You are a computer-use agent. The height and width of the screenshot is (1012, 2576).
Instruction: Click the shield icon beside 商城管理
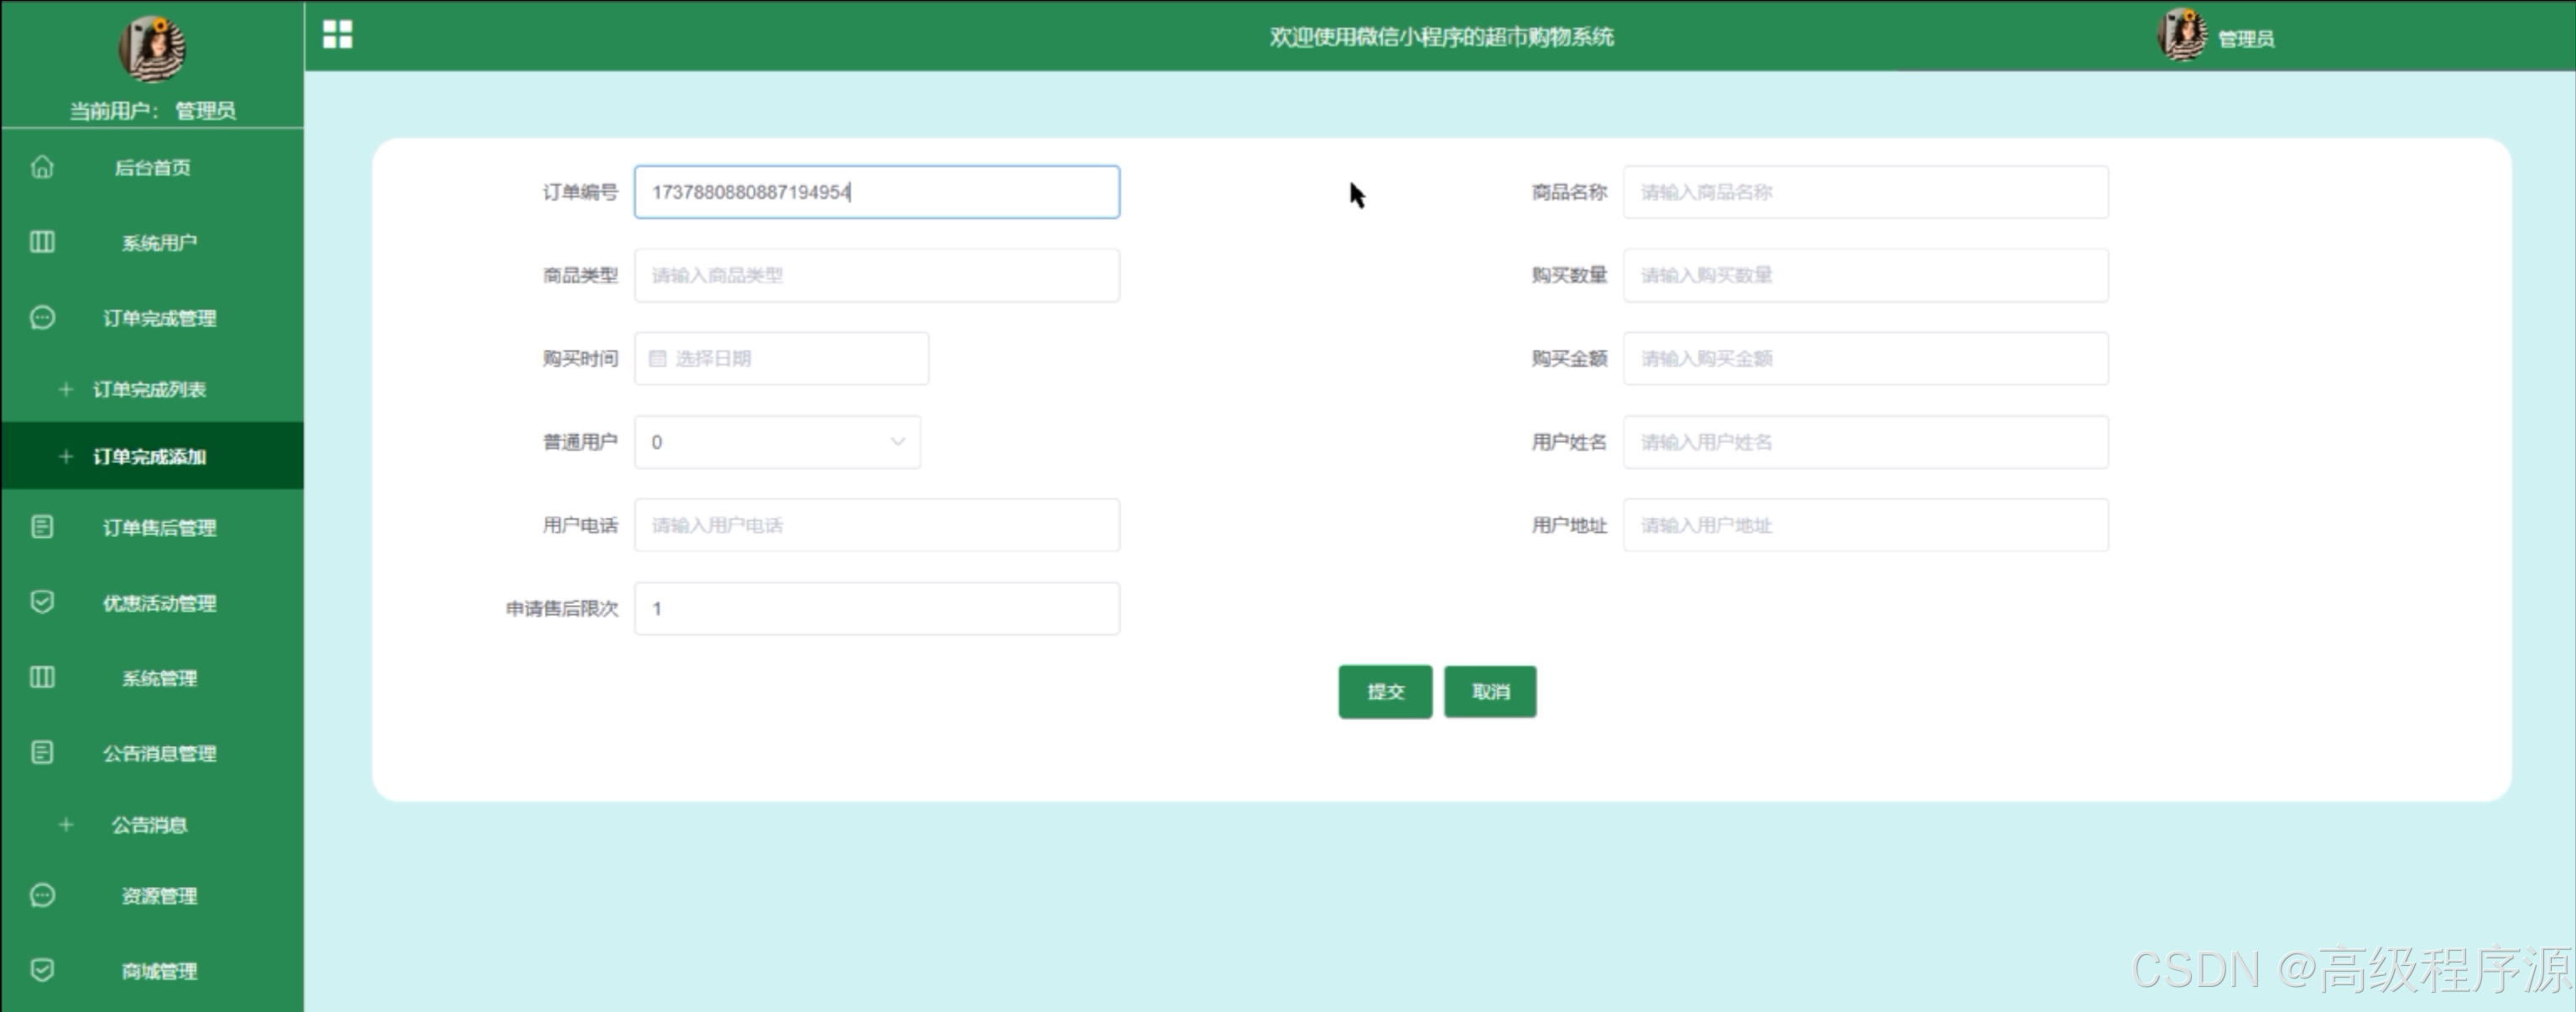[42, 970]
